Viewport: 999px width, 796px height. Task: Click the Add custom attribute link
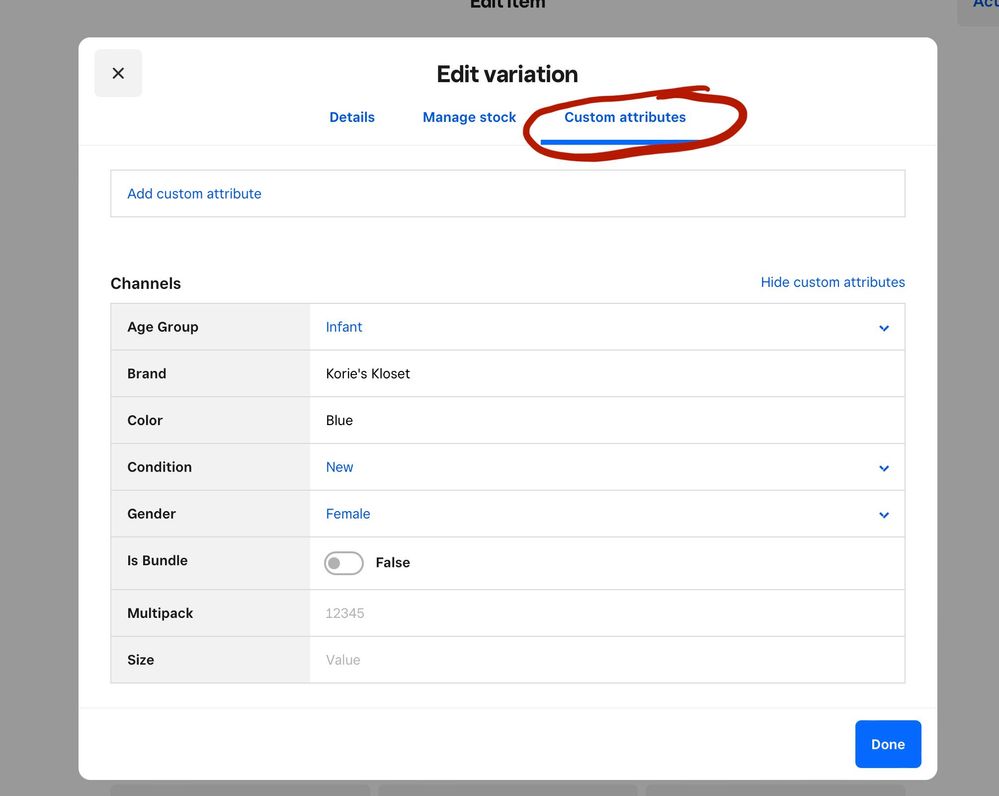(x=194, y=194)
